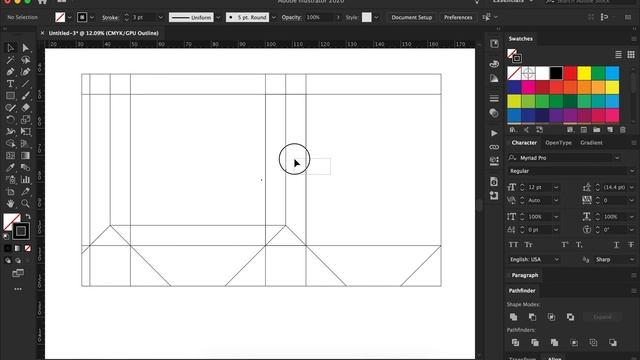This screenshot has width=640, height=360.
Task: Select the Eyedropper tool
Action: [11, 167]
